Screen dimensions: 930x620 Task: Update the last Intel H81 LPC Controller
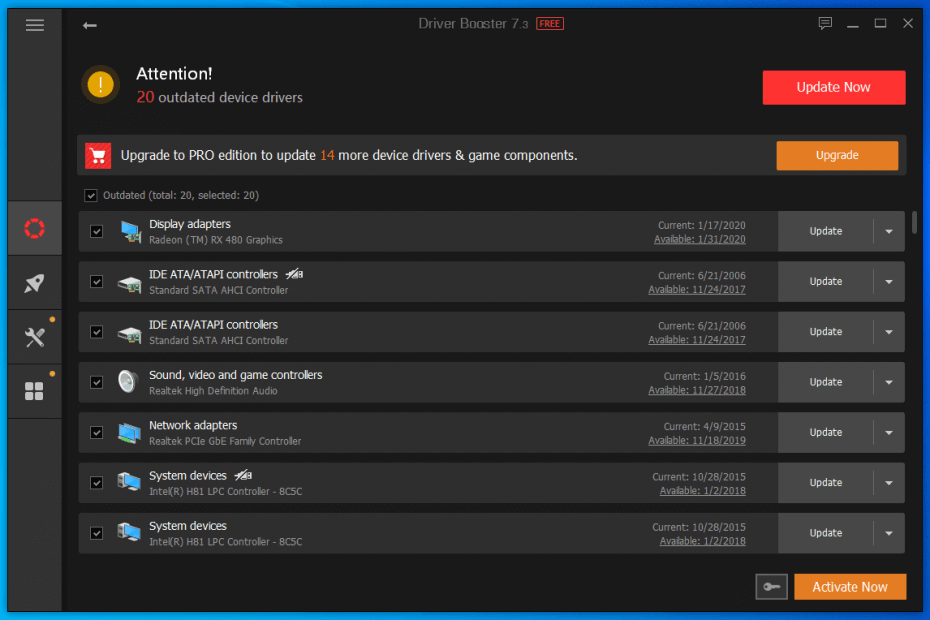pyautogui.click(x=826, y=533)
